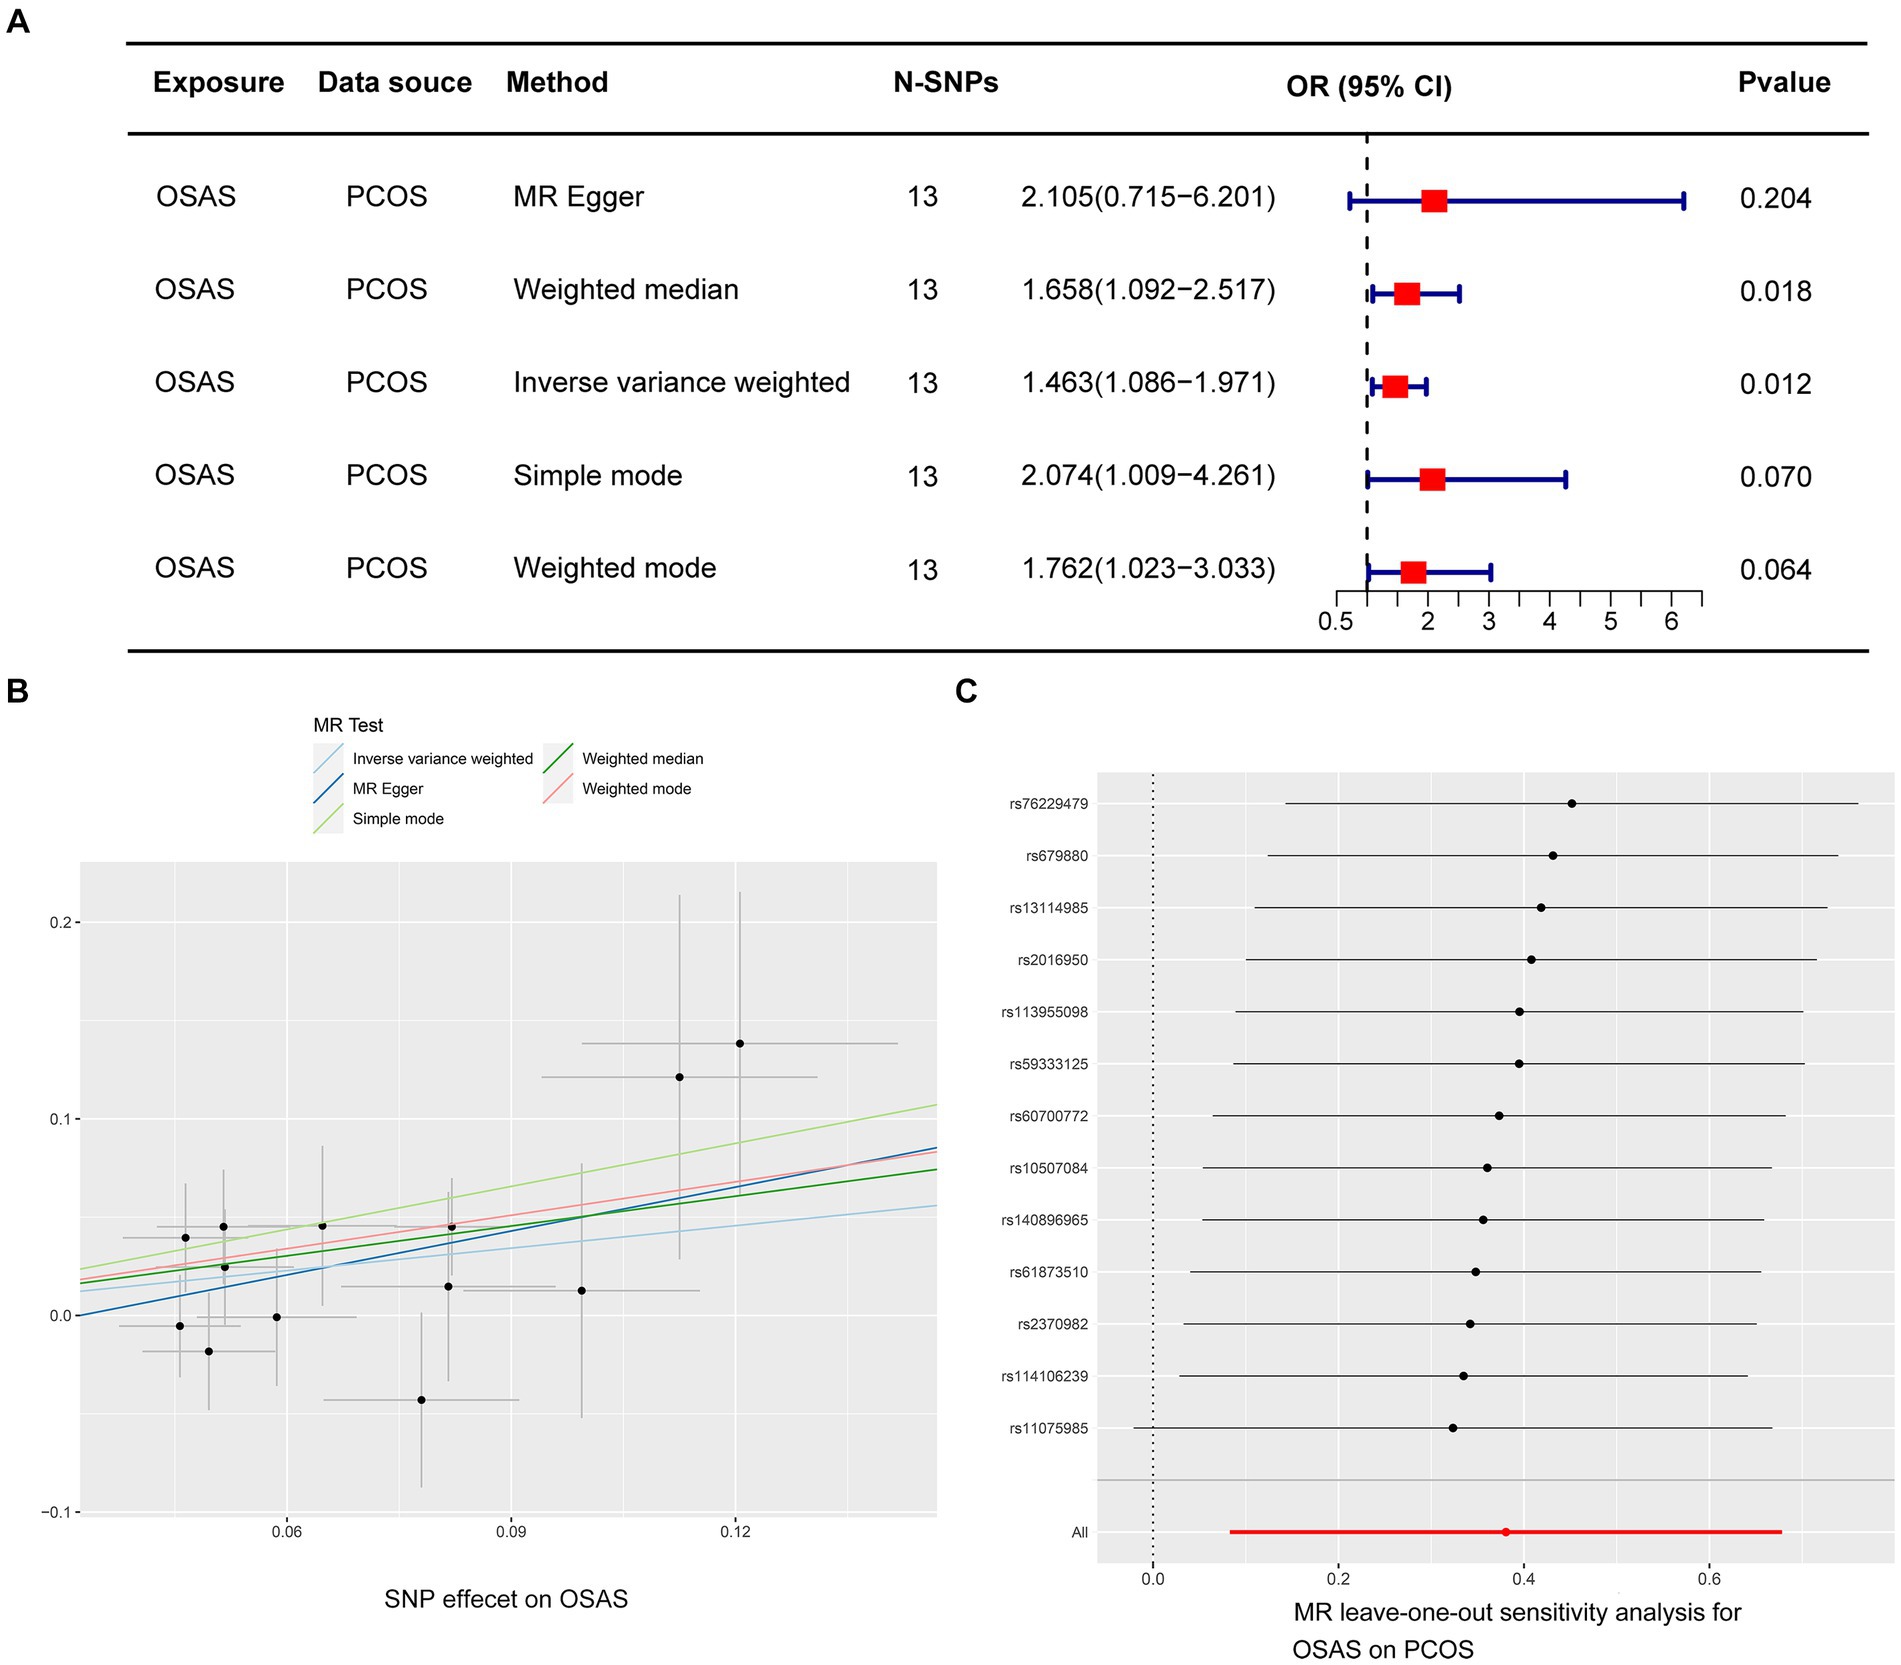This screenshot has height=1665, width=1901.
Task: Select the Weighted mode legend swatch
Action: point(558,789)
